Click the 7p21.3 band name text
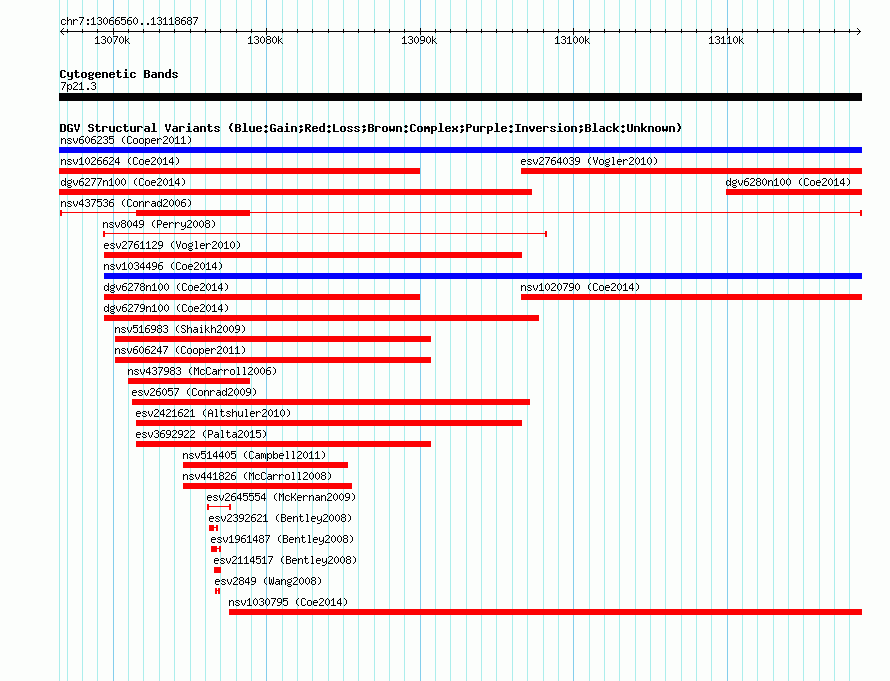890x681 pixels. [78, 86]
